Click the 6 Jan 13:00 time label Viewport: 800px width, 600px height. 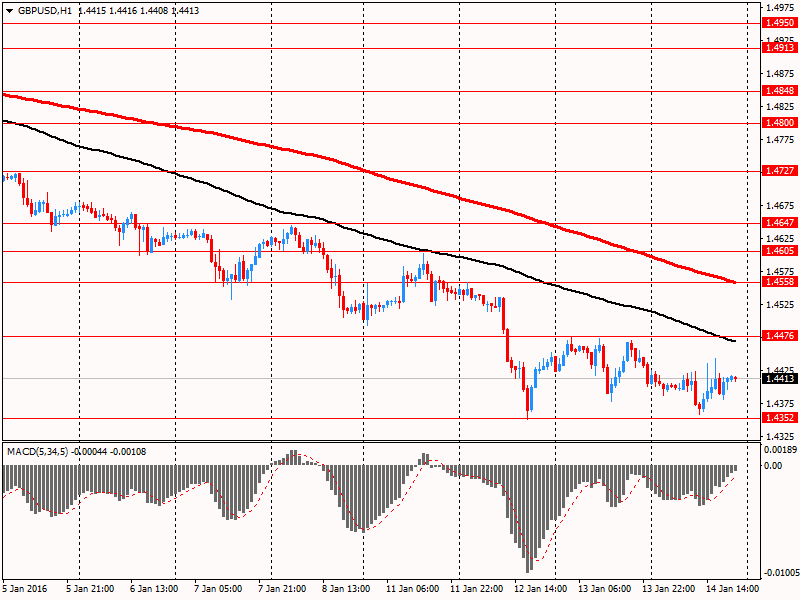click(x=154, y=589)
